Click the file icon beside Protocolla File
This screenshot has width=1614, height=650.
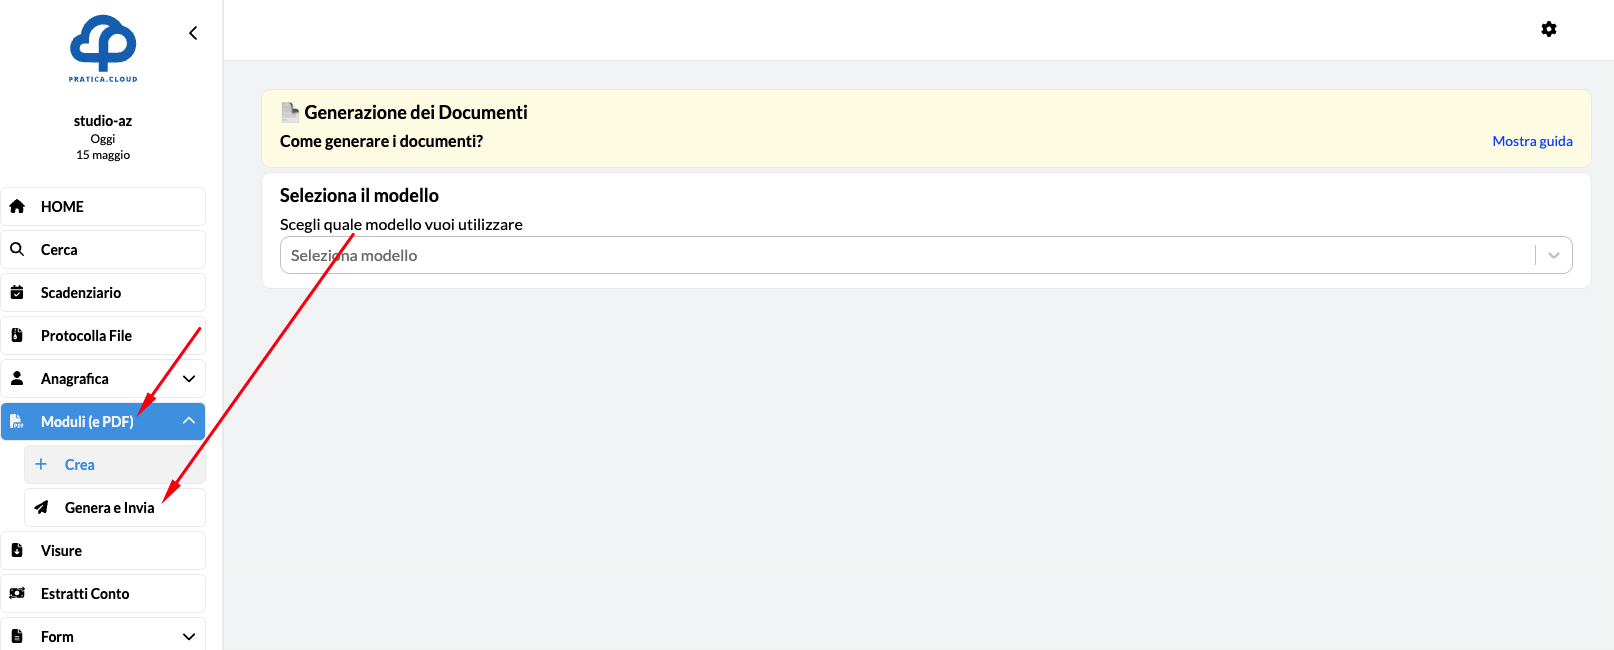[17, 335]
